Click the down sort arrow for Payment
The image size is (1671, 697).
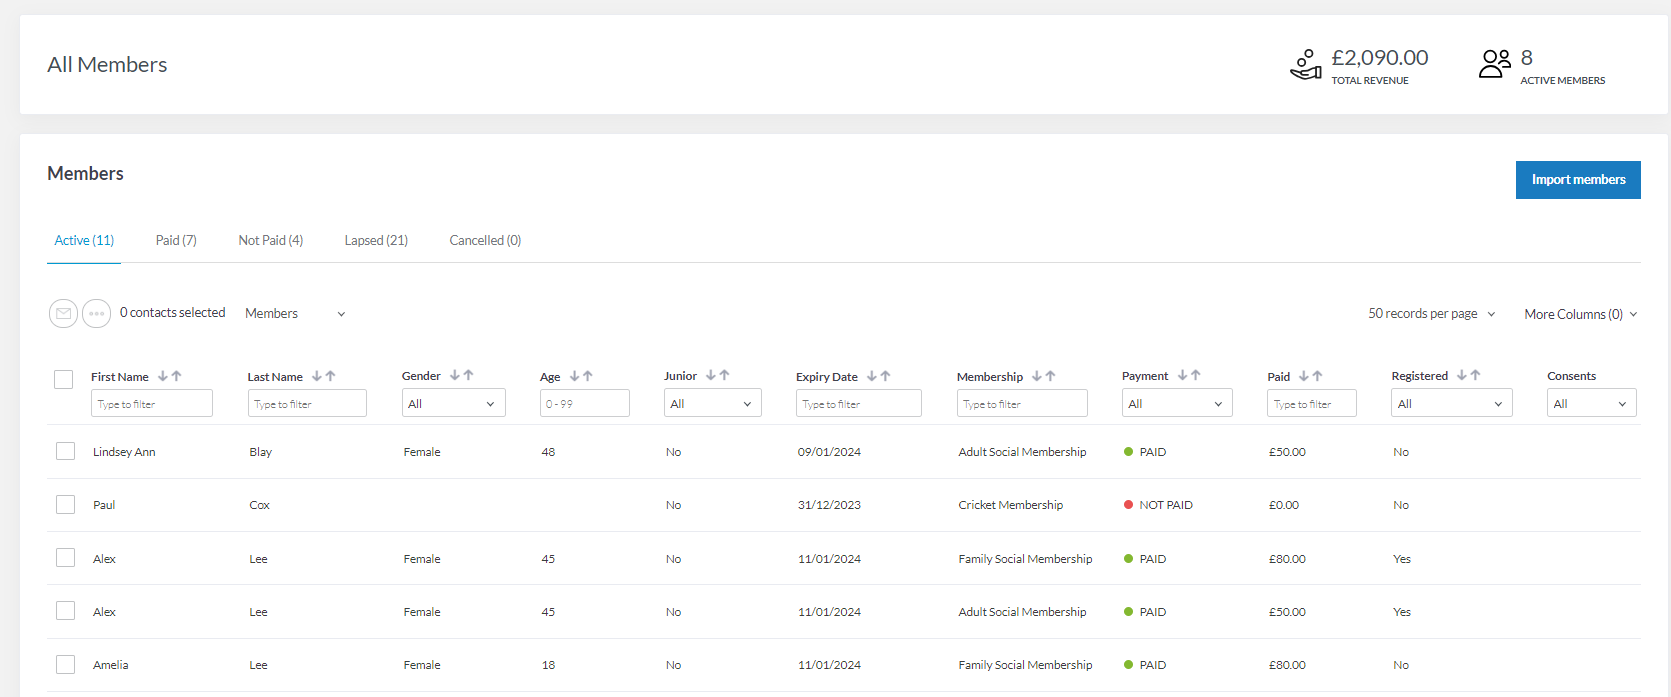pos(1182,375)
